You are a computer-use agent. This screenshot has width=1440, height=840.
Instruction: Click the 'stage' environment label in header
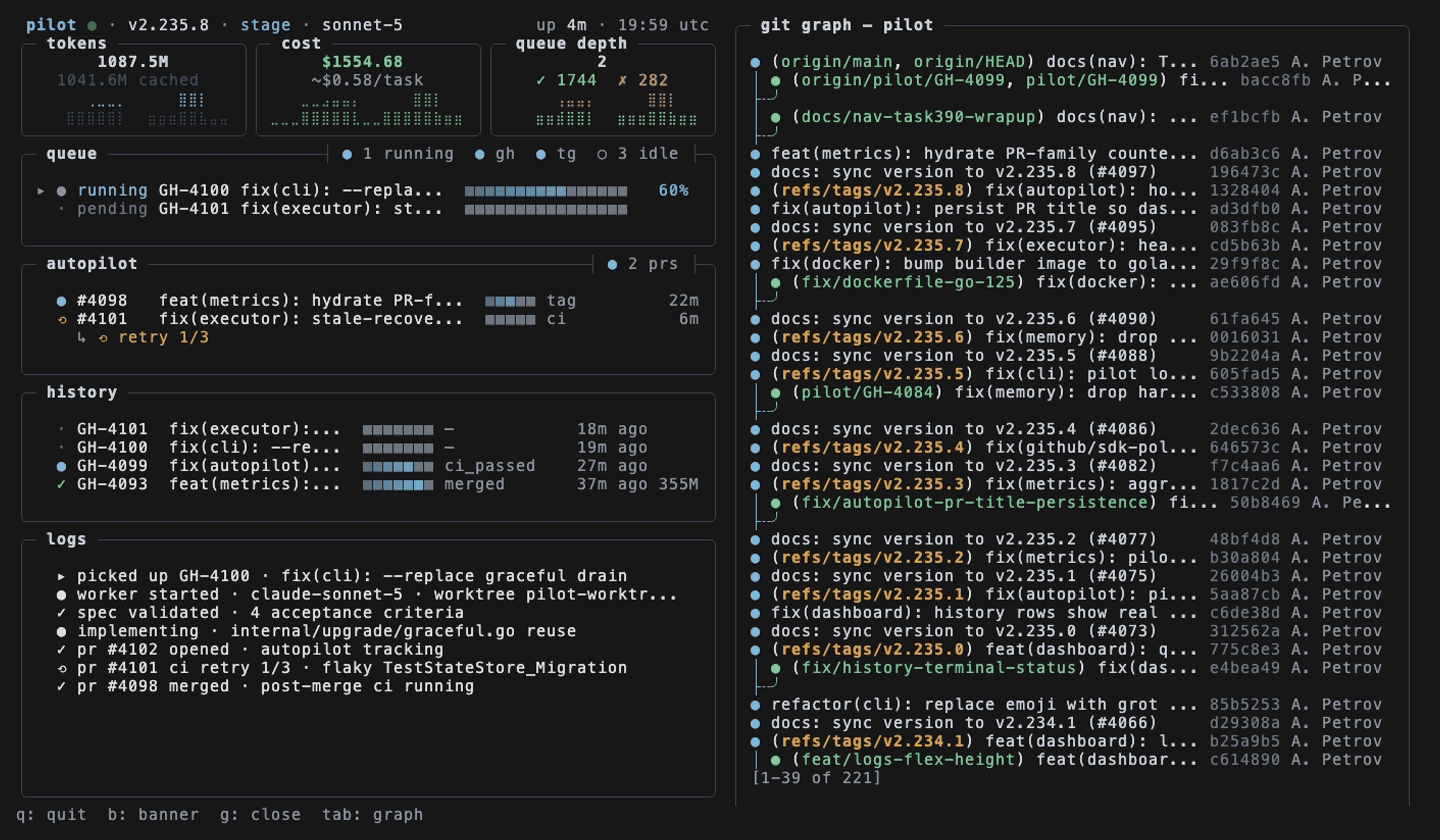tap(265, 25)
